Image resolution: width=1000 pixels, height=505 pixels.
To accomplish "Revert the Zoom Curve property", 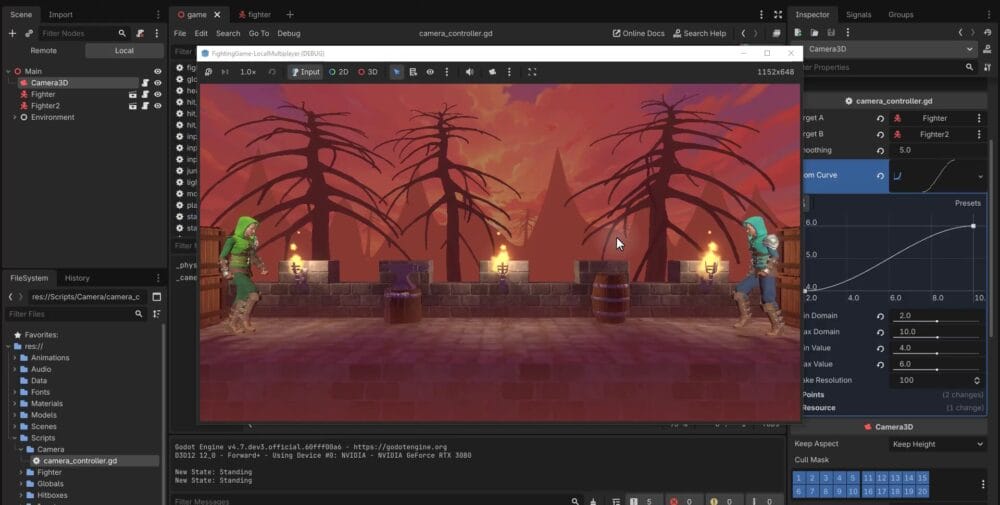I will point(880,176).
